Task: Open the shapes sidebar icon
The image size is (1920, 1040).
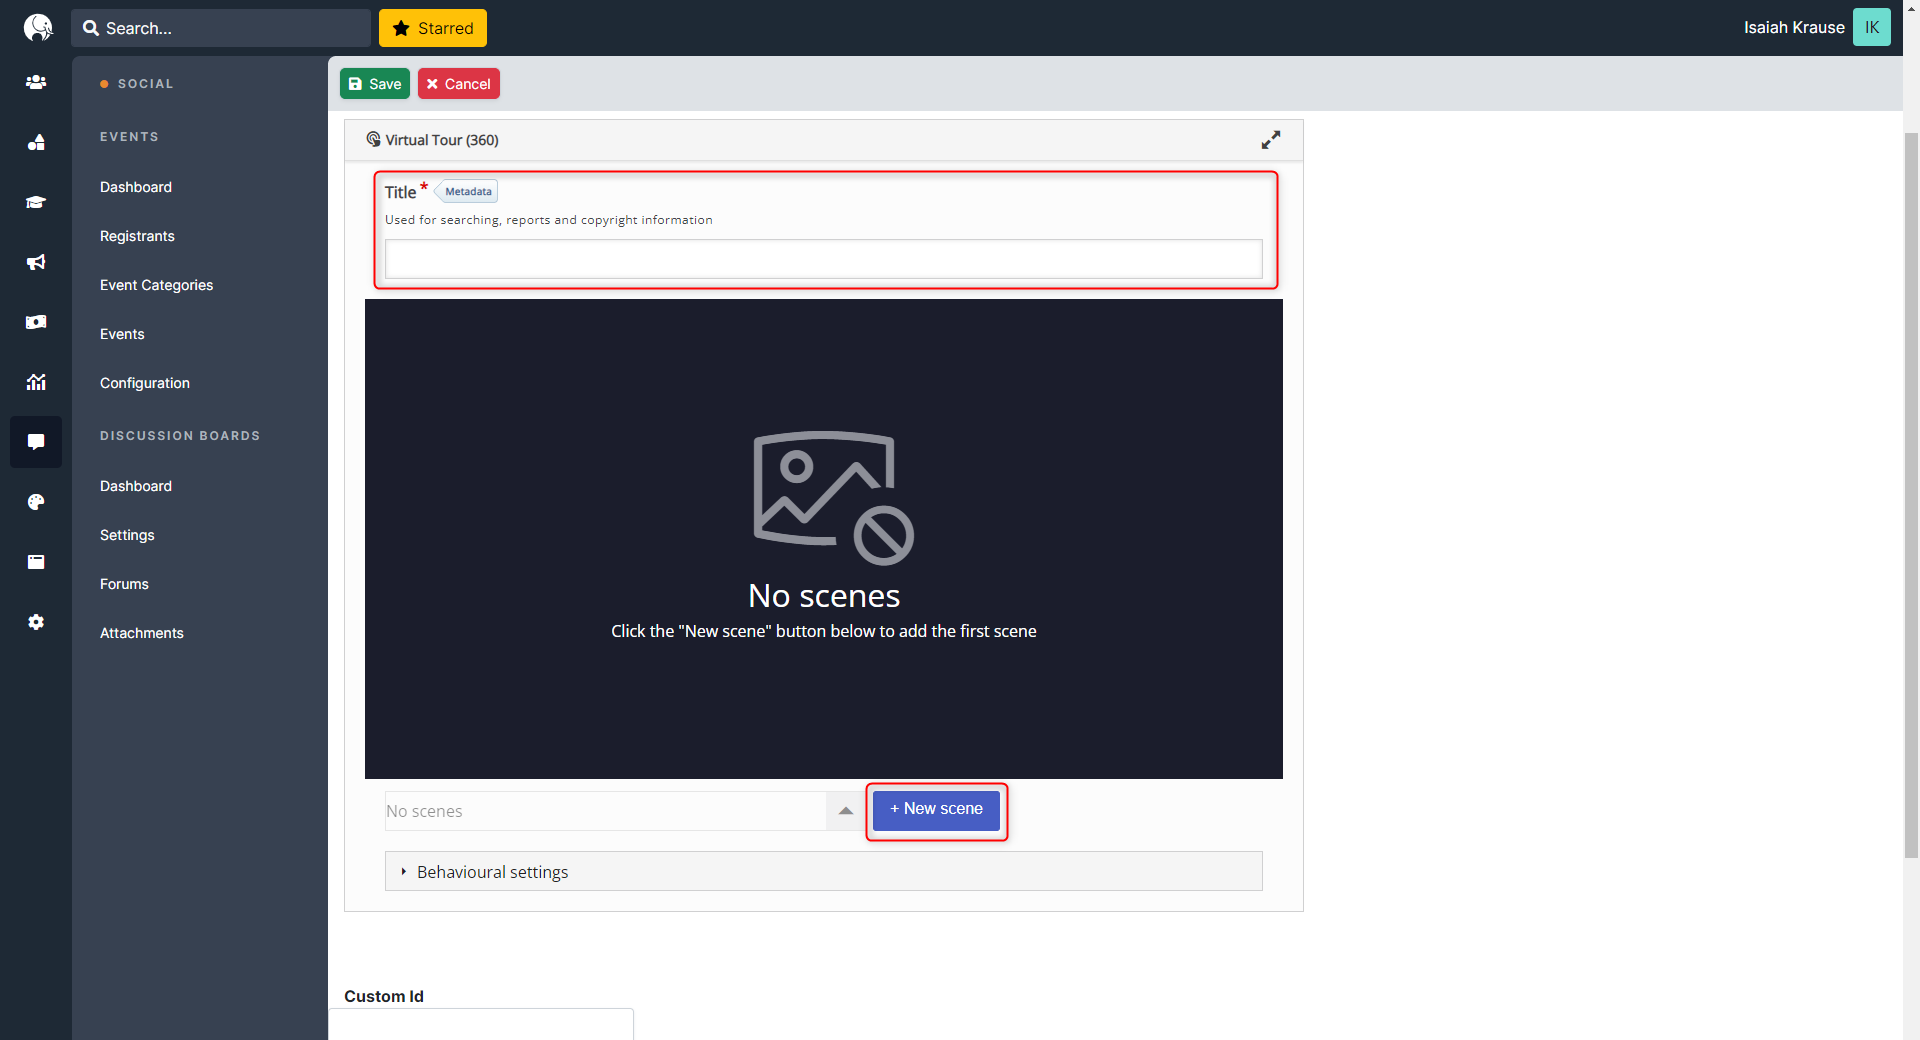Action: 36,142
